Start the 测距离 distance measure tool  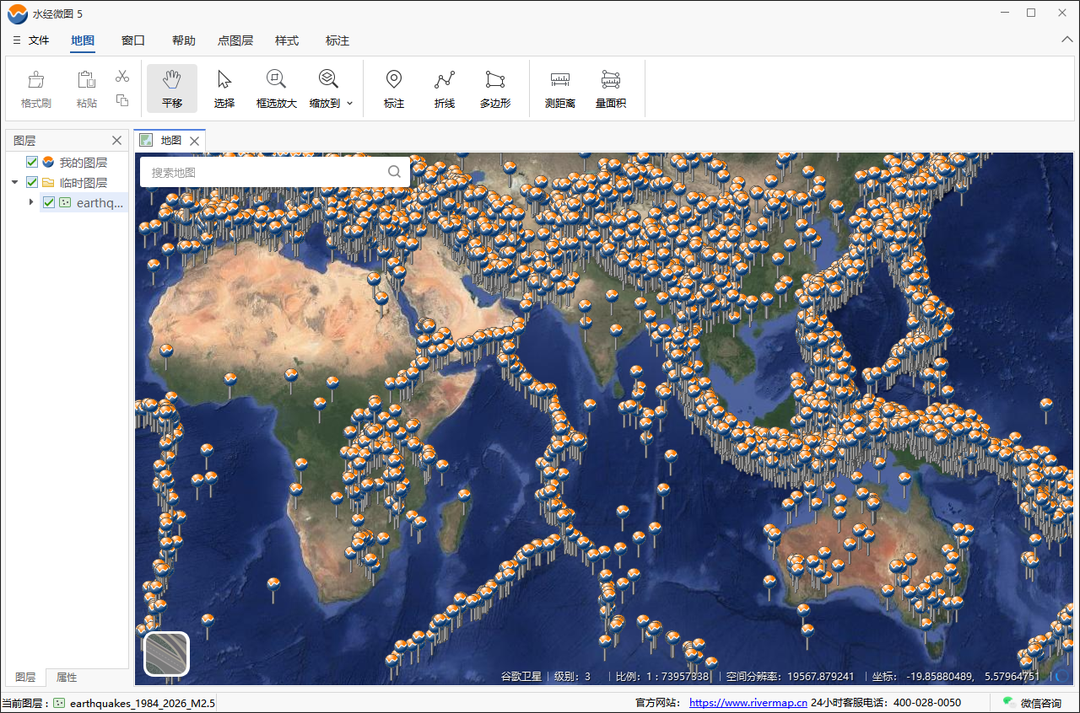[x=560, y=89]
